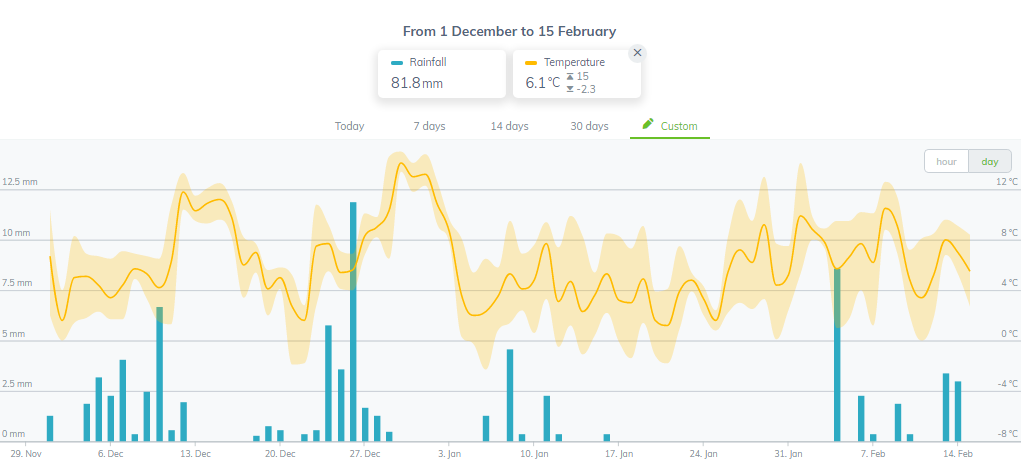Click the 17. Jan date label

pos(619,453)
